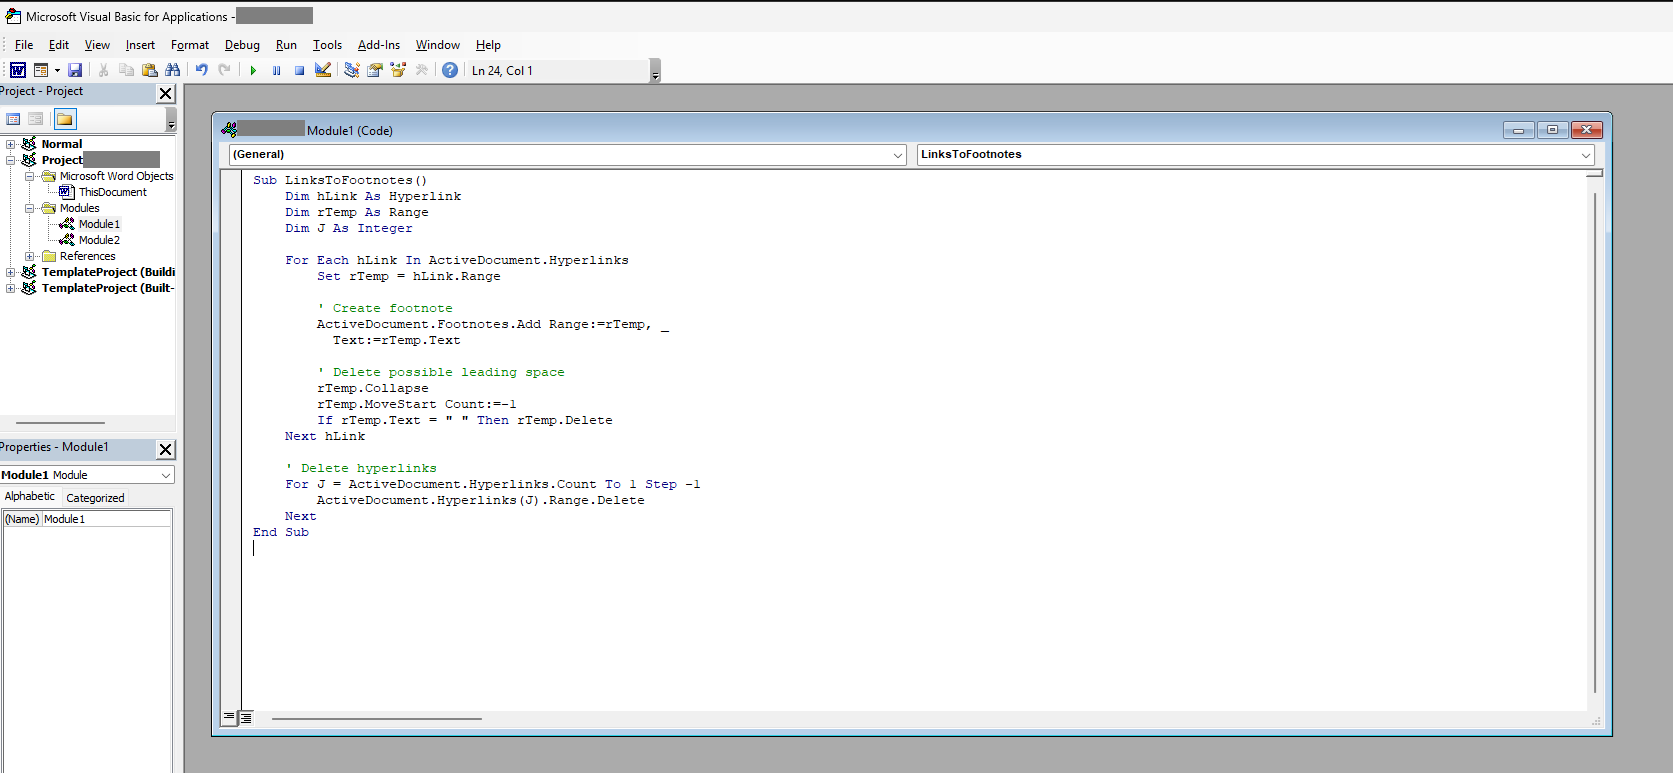Open Find using the binoculars icon
1673x773 pixels.
click(173, 70)
